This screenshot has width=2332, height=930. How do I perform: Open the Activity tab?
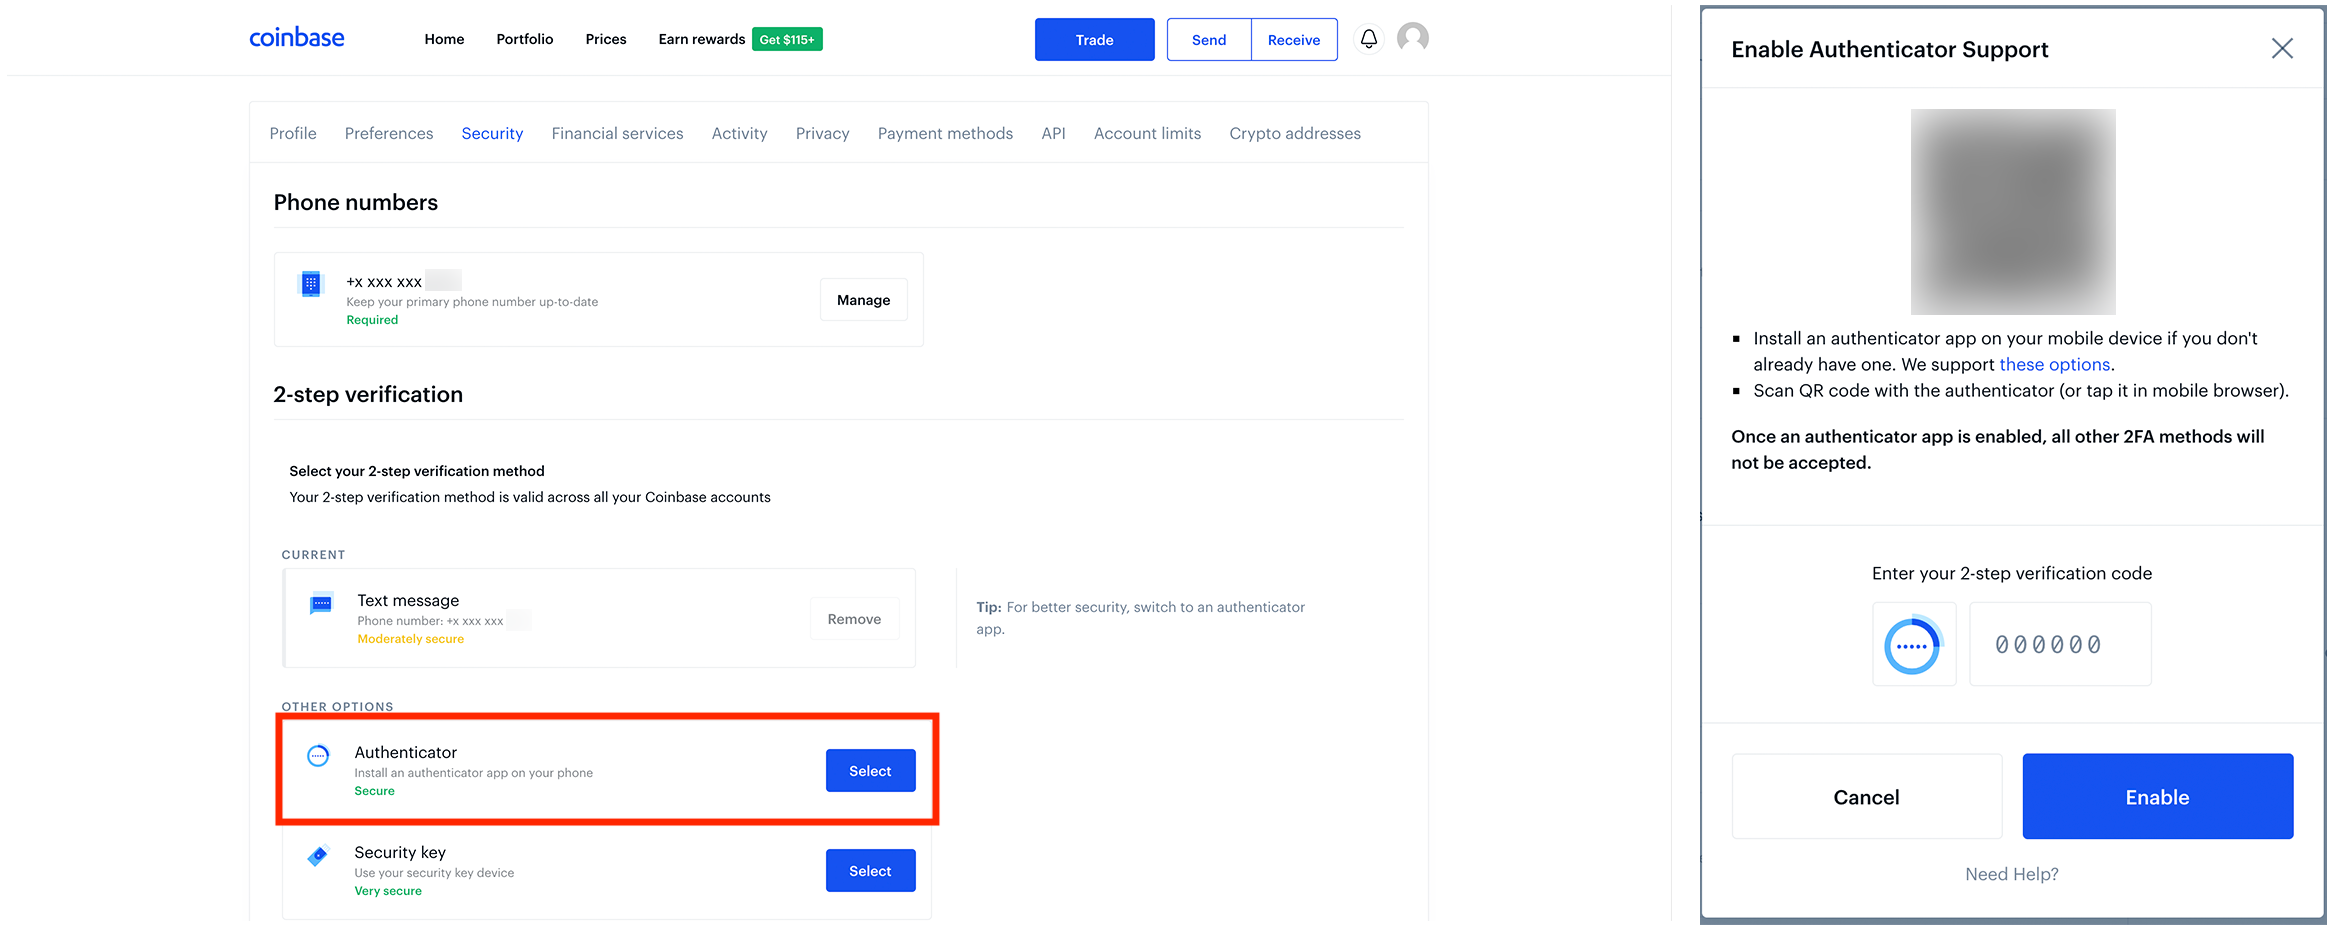(x=740, y=133)
